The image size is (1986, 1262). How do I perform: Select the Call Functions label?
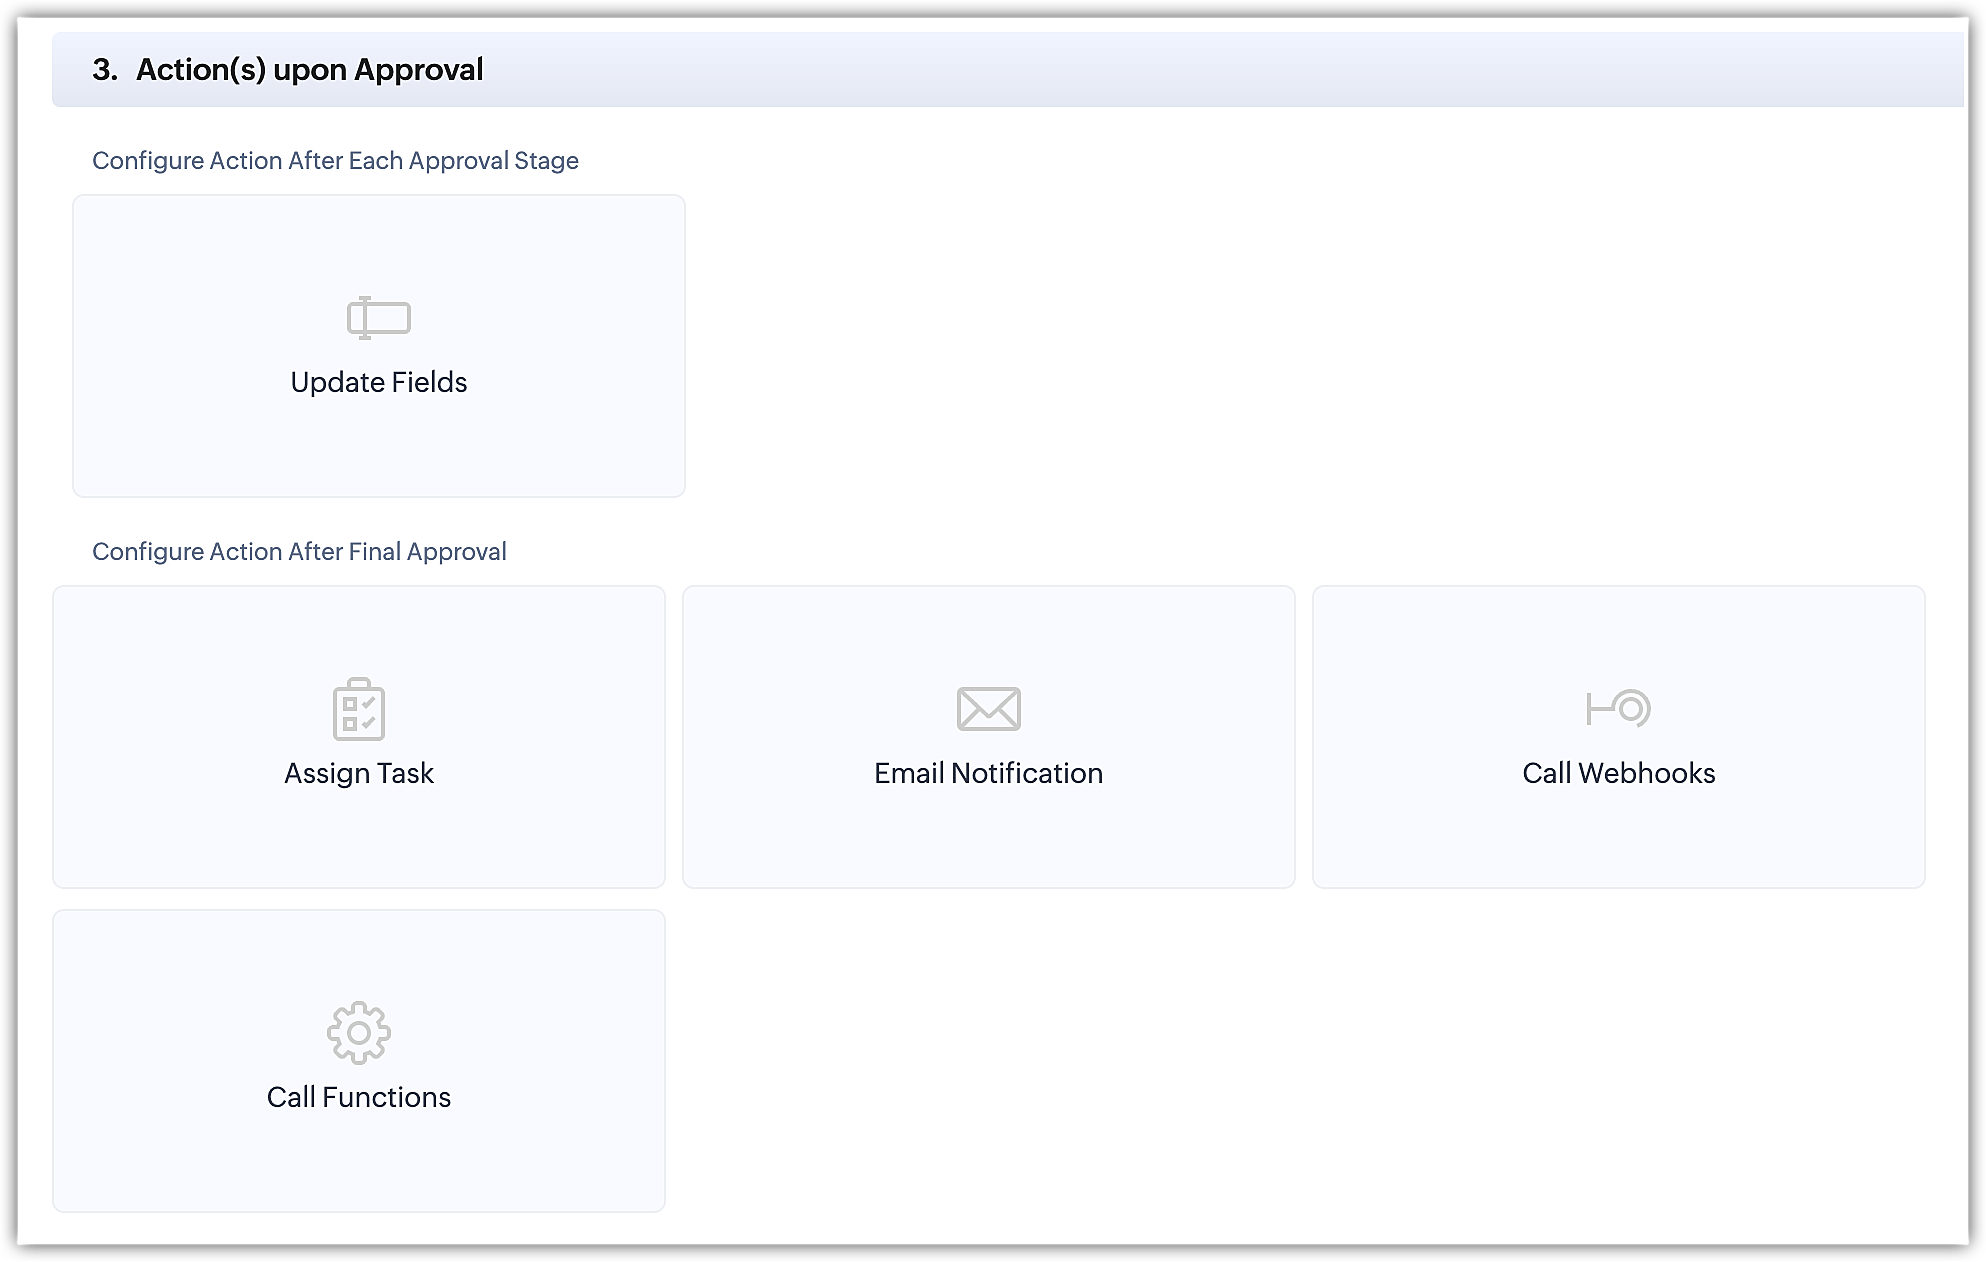(358, 1097)
